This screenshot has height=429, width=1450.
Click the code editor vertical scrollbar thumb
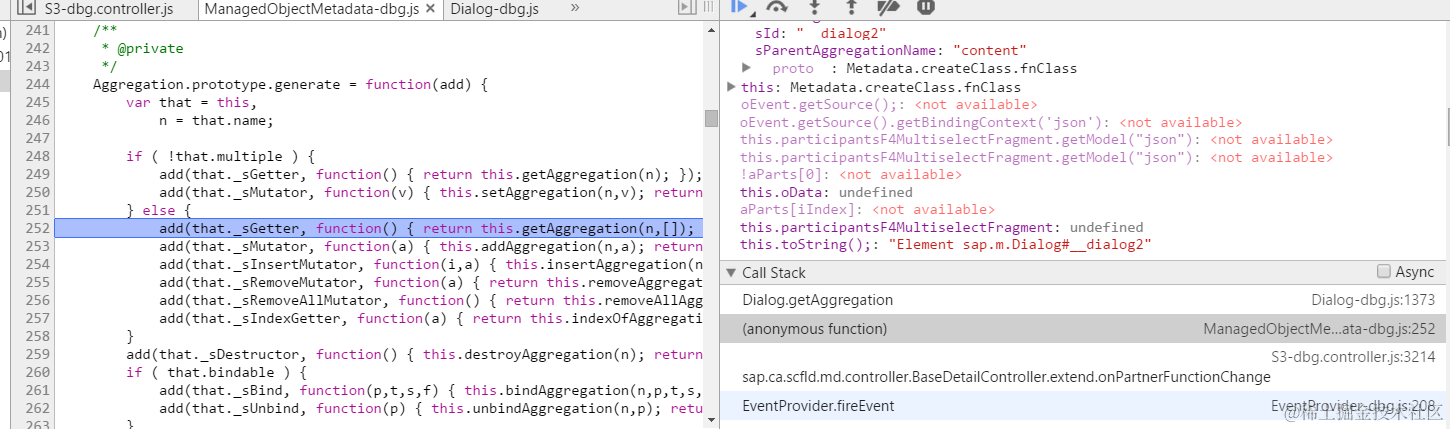pos(711,118)
